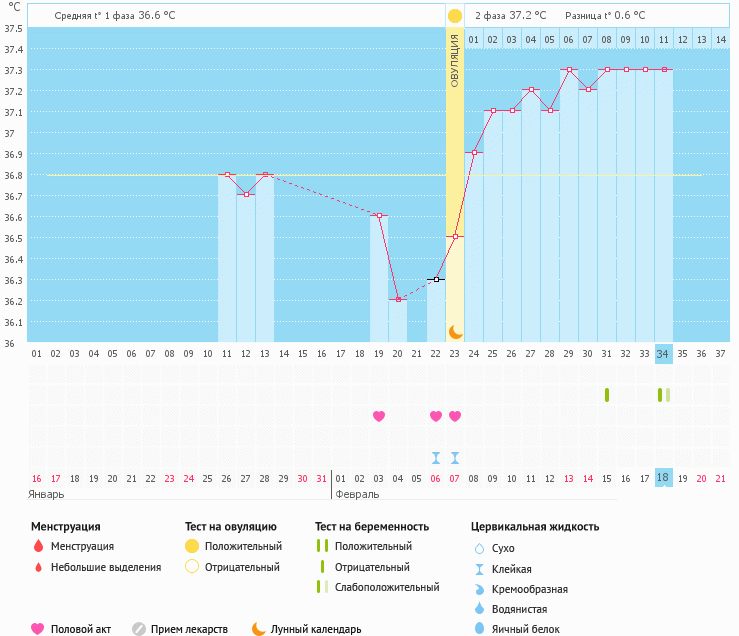The image size is (739, 636).
Task: Click the egg white fluid drop in the legend
Action: [478, 629]
